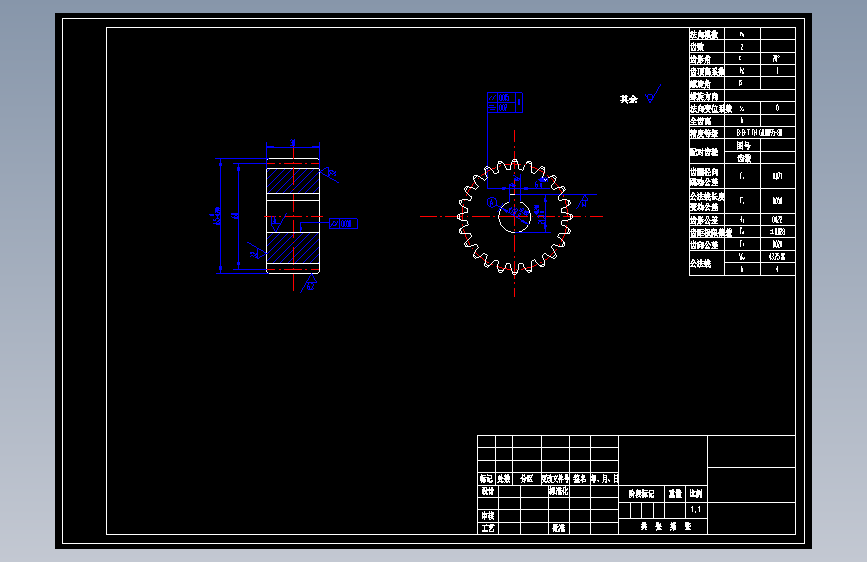The width and height of the screenshot is (867, 562).
Task: Click the '齿向公差' parameter label
Action: 703,244
